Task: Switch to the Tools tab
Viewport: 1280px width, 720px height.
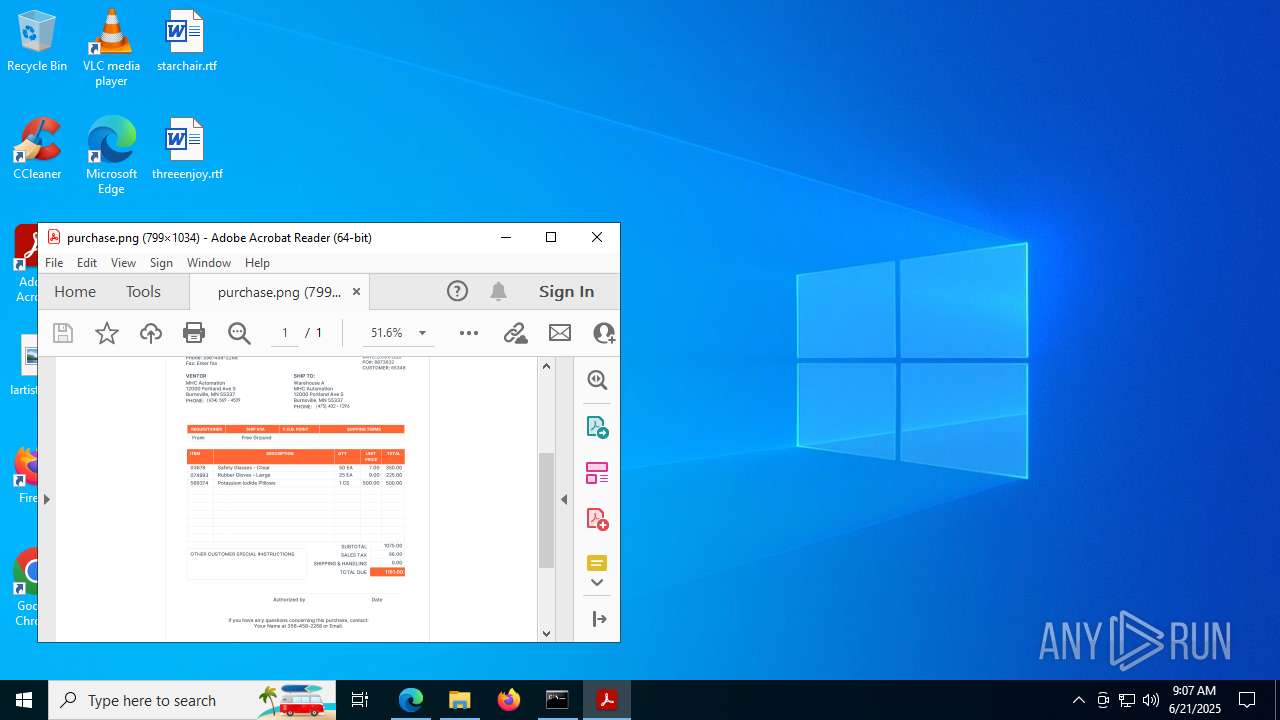Action: 143,291
